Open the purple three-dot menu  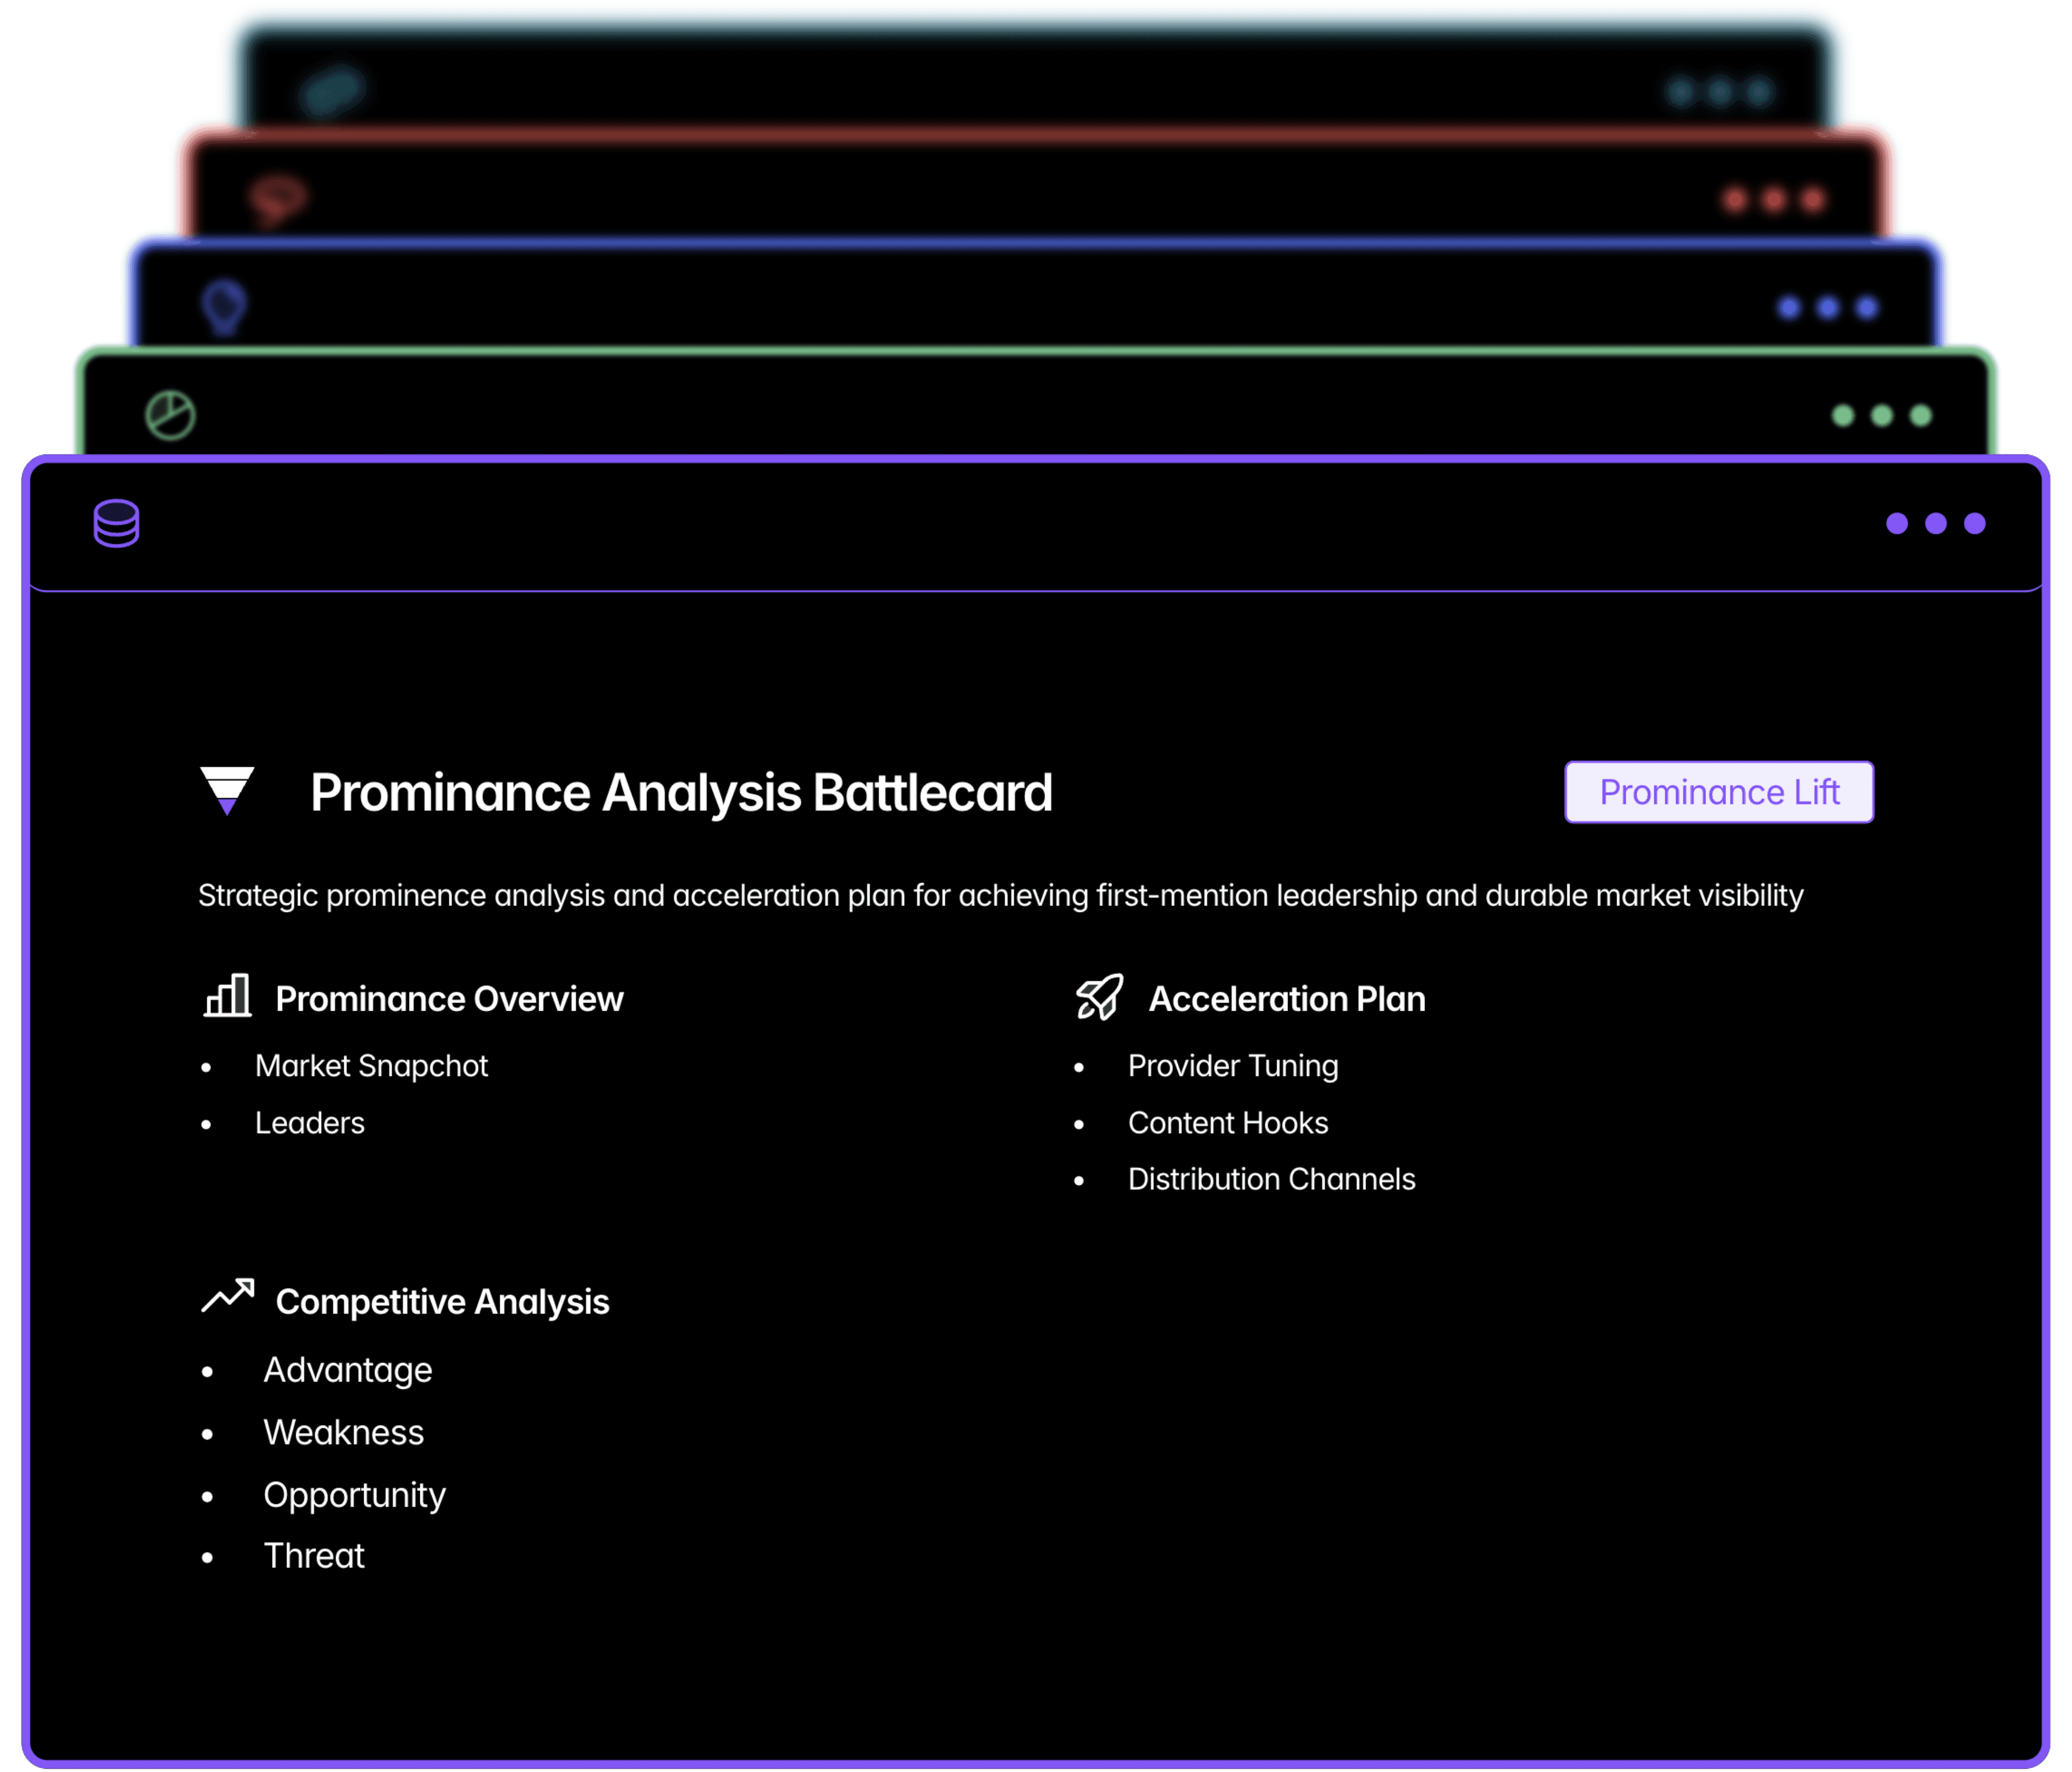[1935, 523]
